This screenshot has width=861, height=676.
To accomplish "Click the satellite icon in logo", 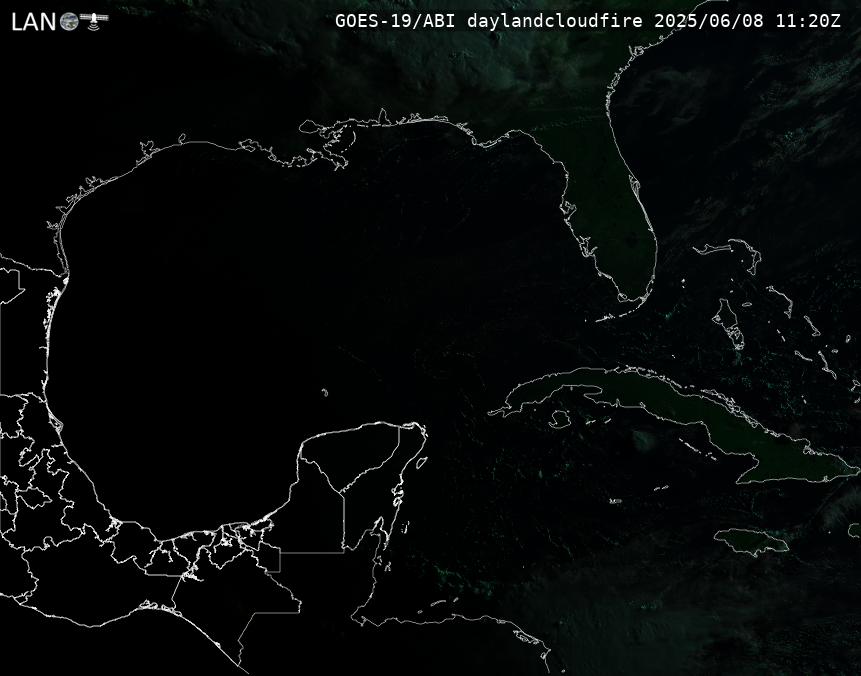I will coord(94,20).
